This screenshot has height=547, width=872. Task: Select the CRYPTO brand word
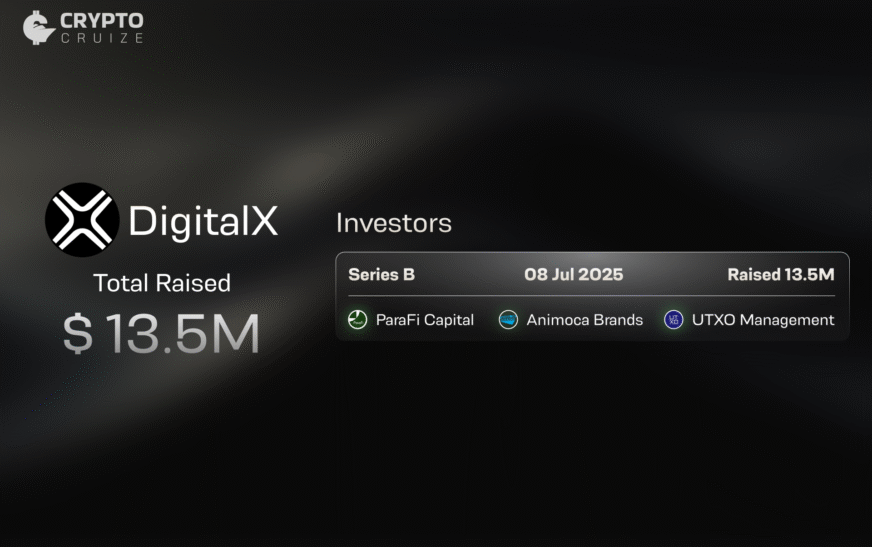(x=101, y=20)
